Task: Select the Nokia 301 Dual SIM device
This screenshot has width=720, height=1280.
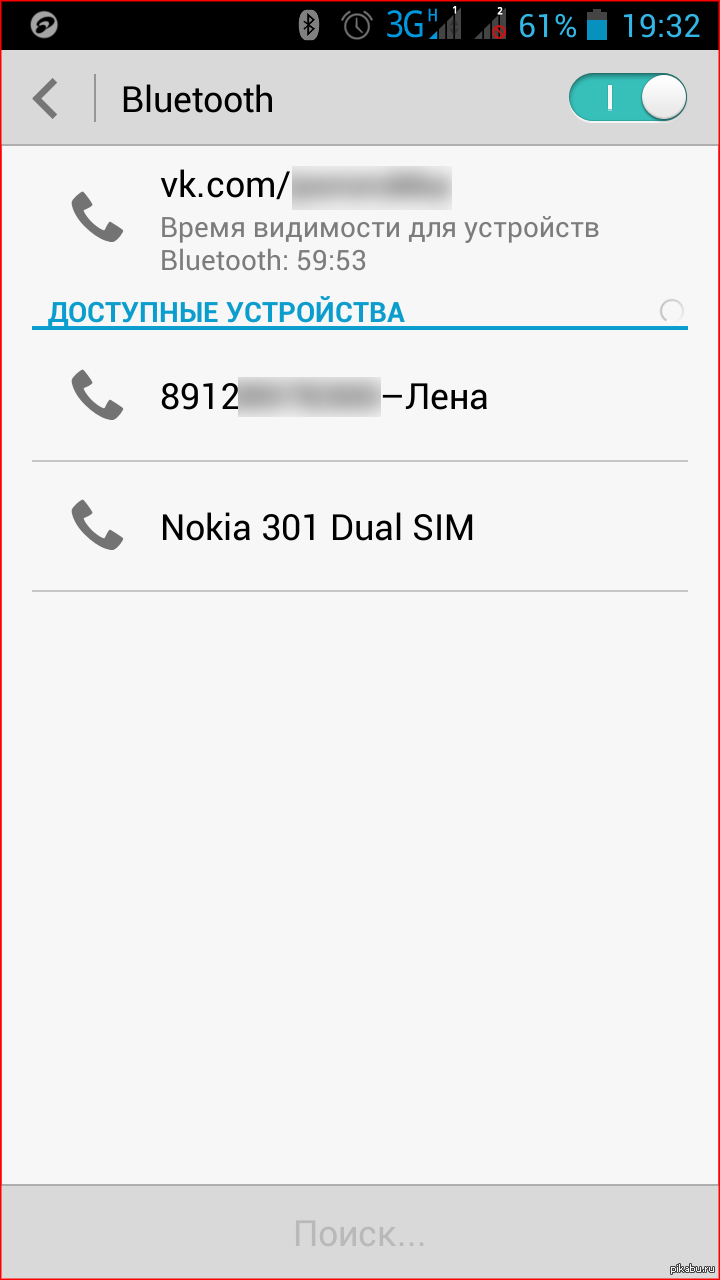Action: [360, 526]
